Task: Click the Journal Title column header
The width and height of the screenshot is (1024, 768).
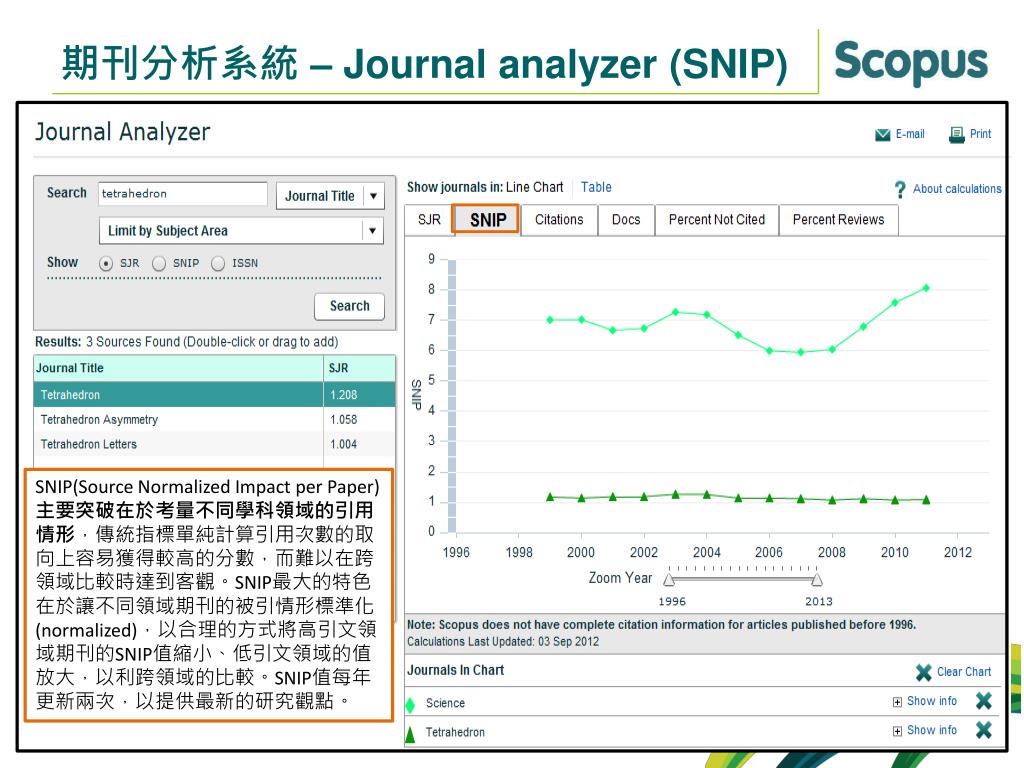Action: (x=178, y=368)
